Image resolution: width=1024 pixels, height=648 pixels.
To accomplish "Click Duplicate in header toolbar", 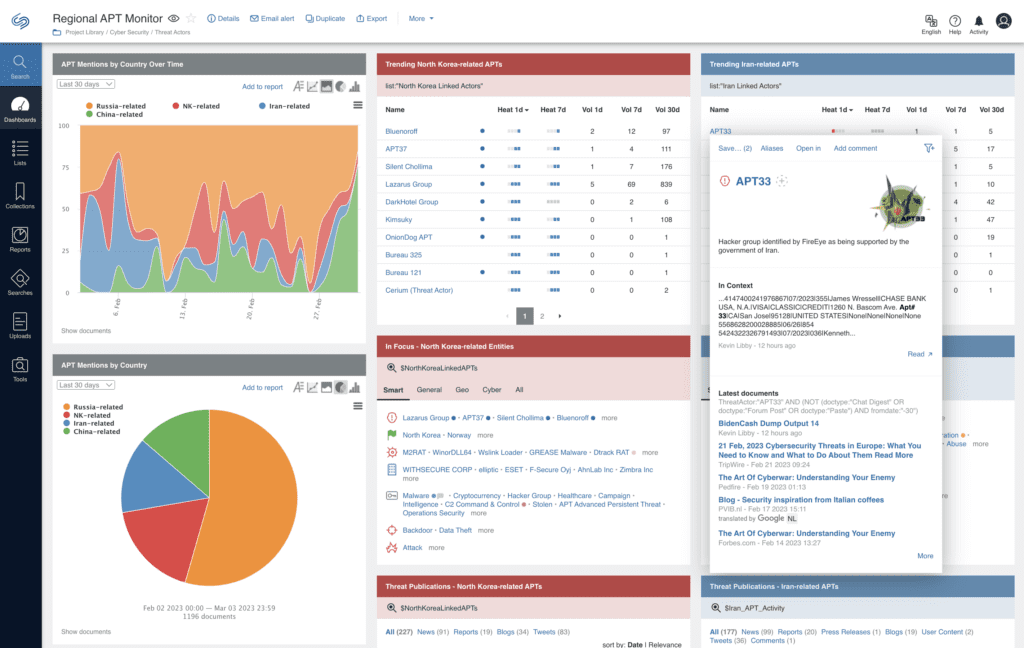I will point(325,18).
